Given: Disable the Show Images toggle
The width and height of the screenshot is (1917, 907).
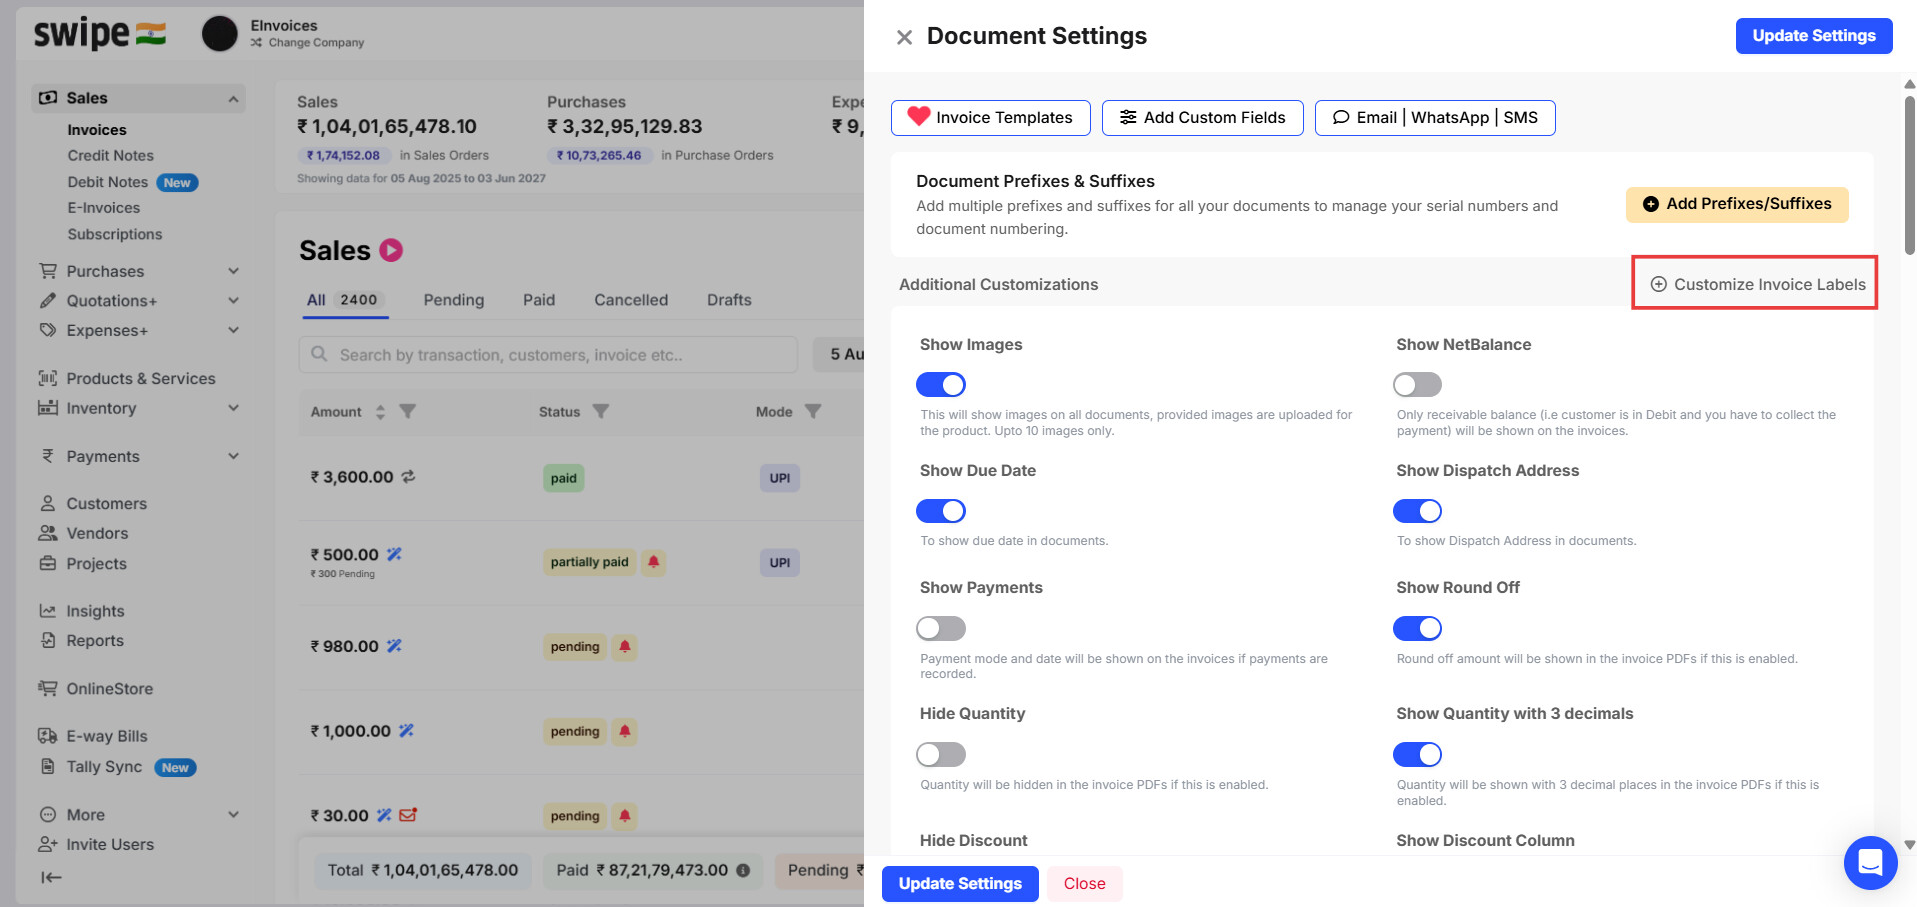Looking at the screenshot, I should [940, 385].
